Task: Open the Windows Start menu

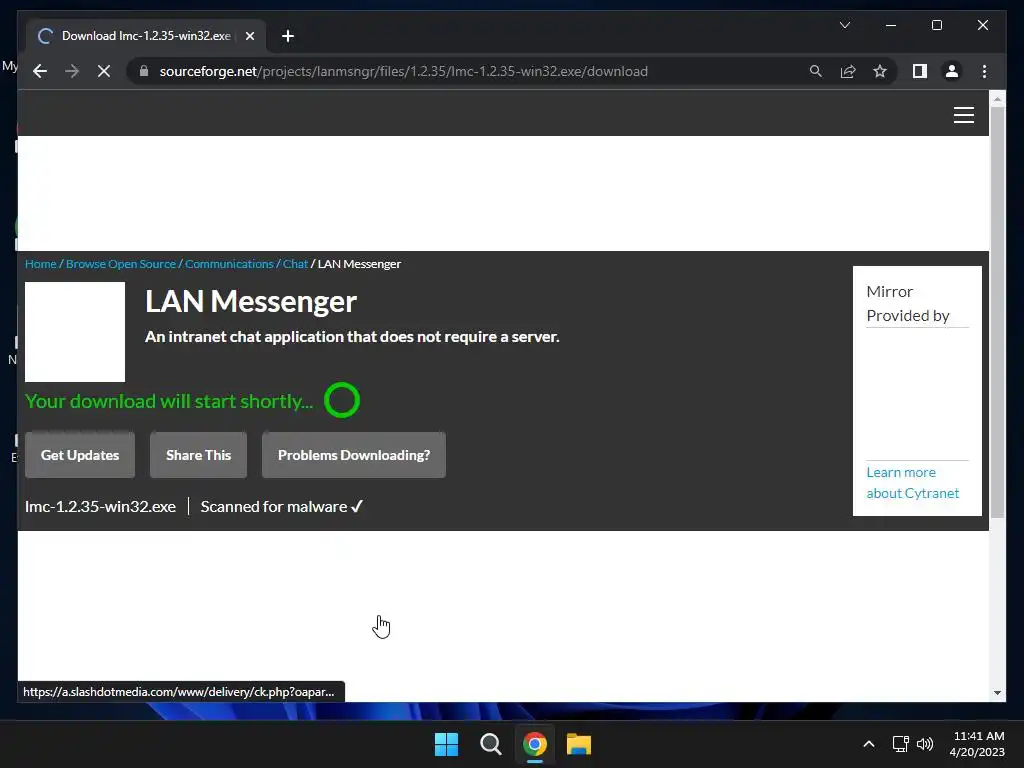Action: point(447,744)
